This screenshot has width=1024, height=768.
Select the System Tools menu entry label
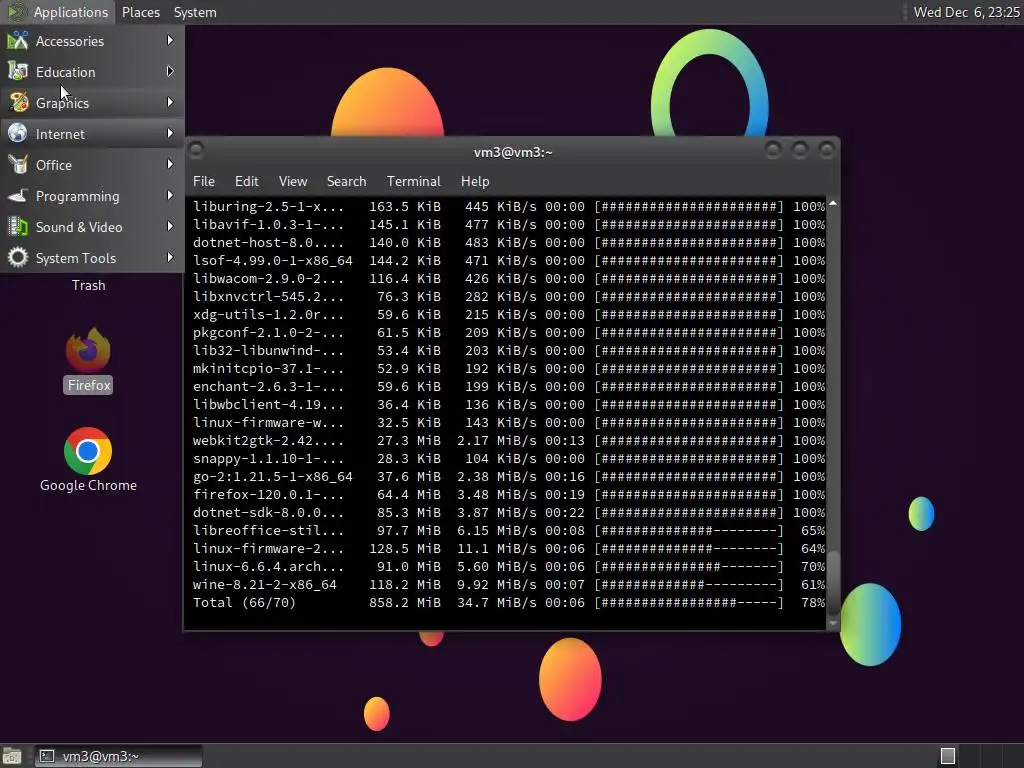[76, 258]
